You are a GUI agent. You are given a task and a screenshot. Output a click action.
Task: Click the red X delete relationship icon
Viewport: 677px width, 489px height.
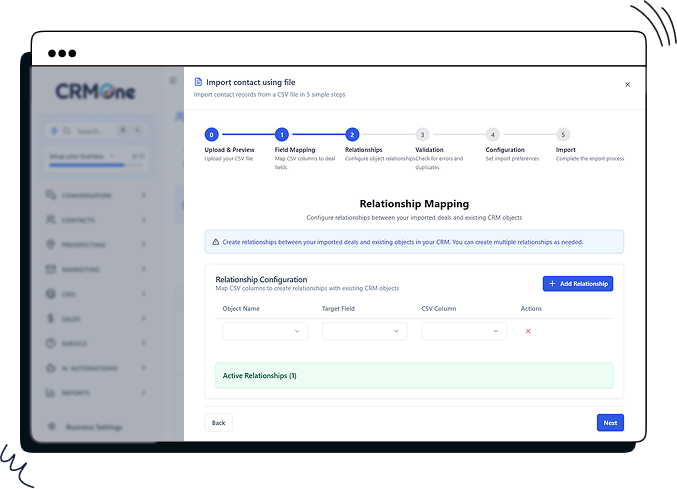[x=528, y=331]
